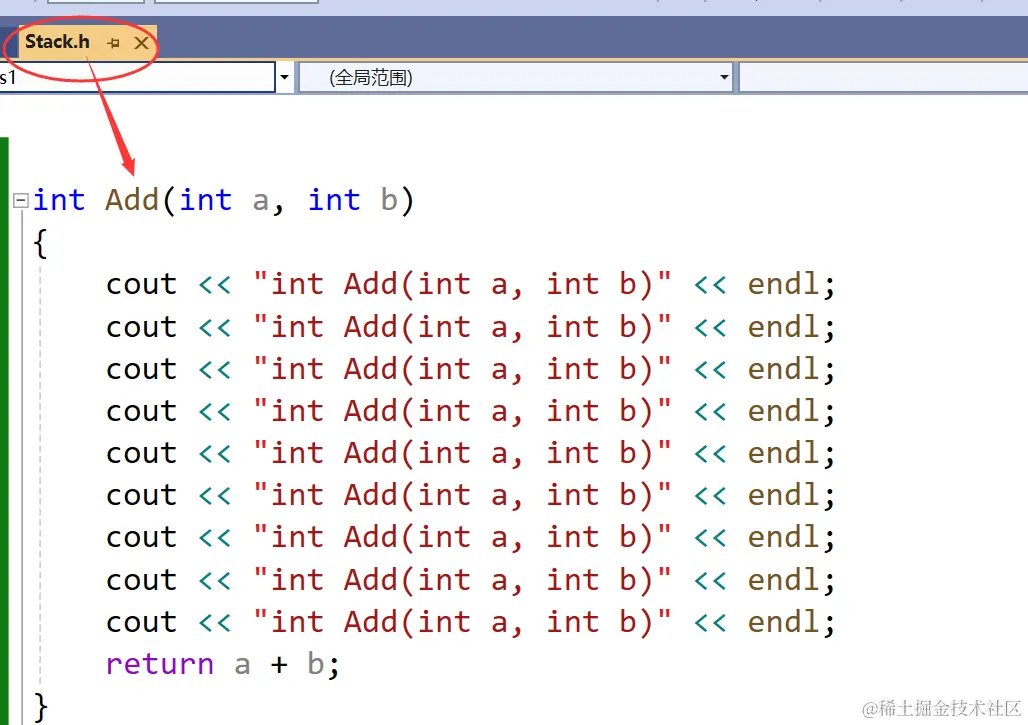Image resolution: width=1028 pixels, height=725 pixels.
Task: Click the return keyword
Action: tap(160, 664)
